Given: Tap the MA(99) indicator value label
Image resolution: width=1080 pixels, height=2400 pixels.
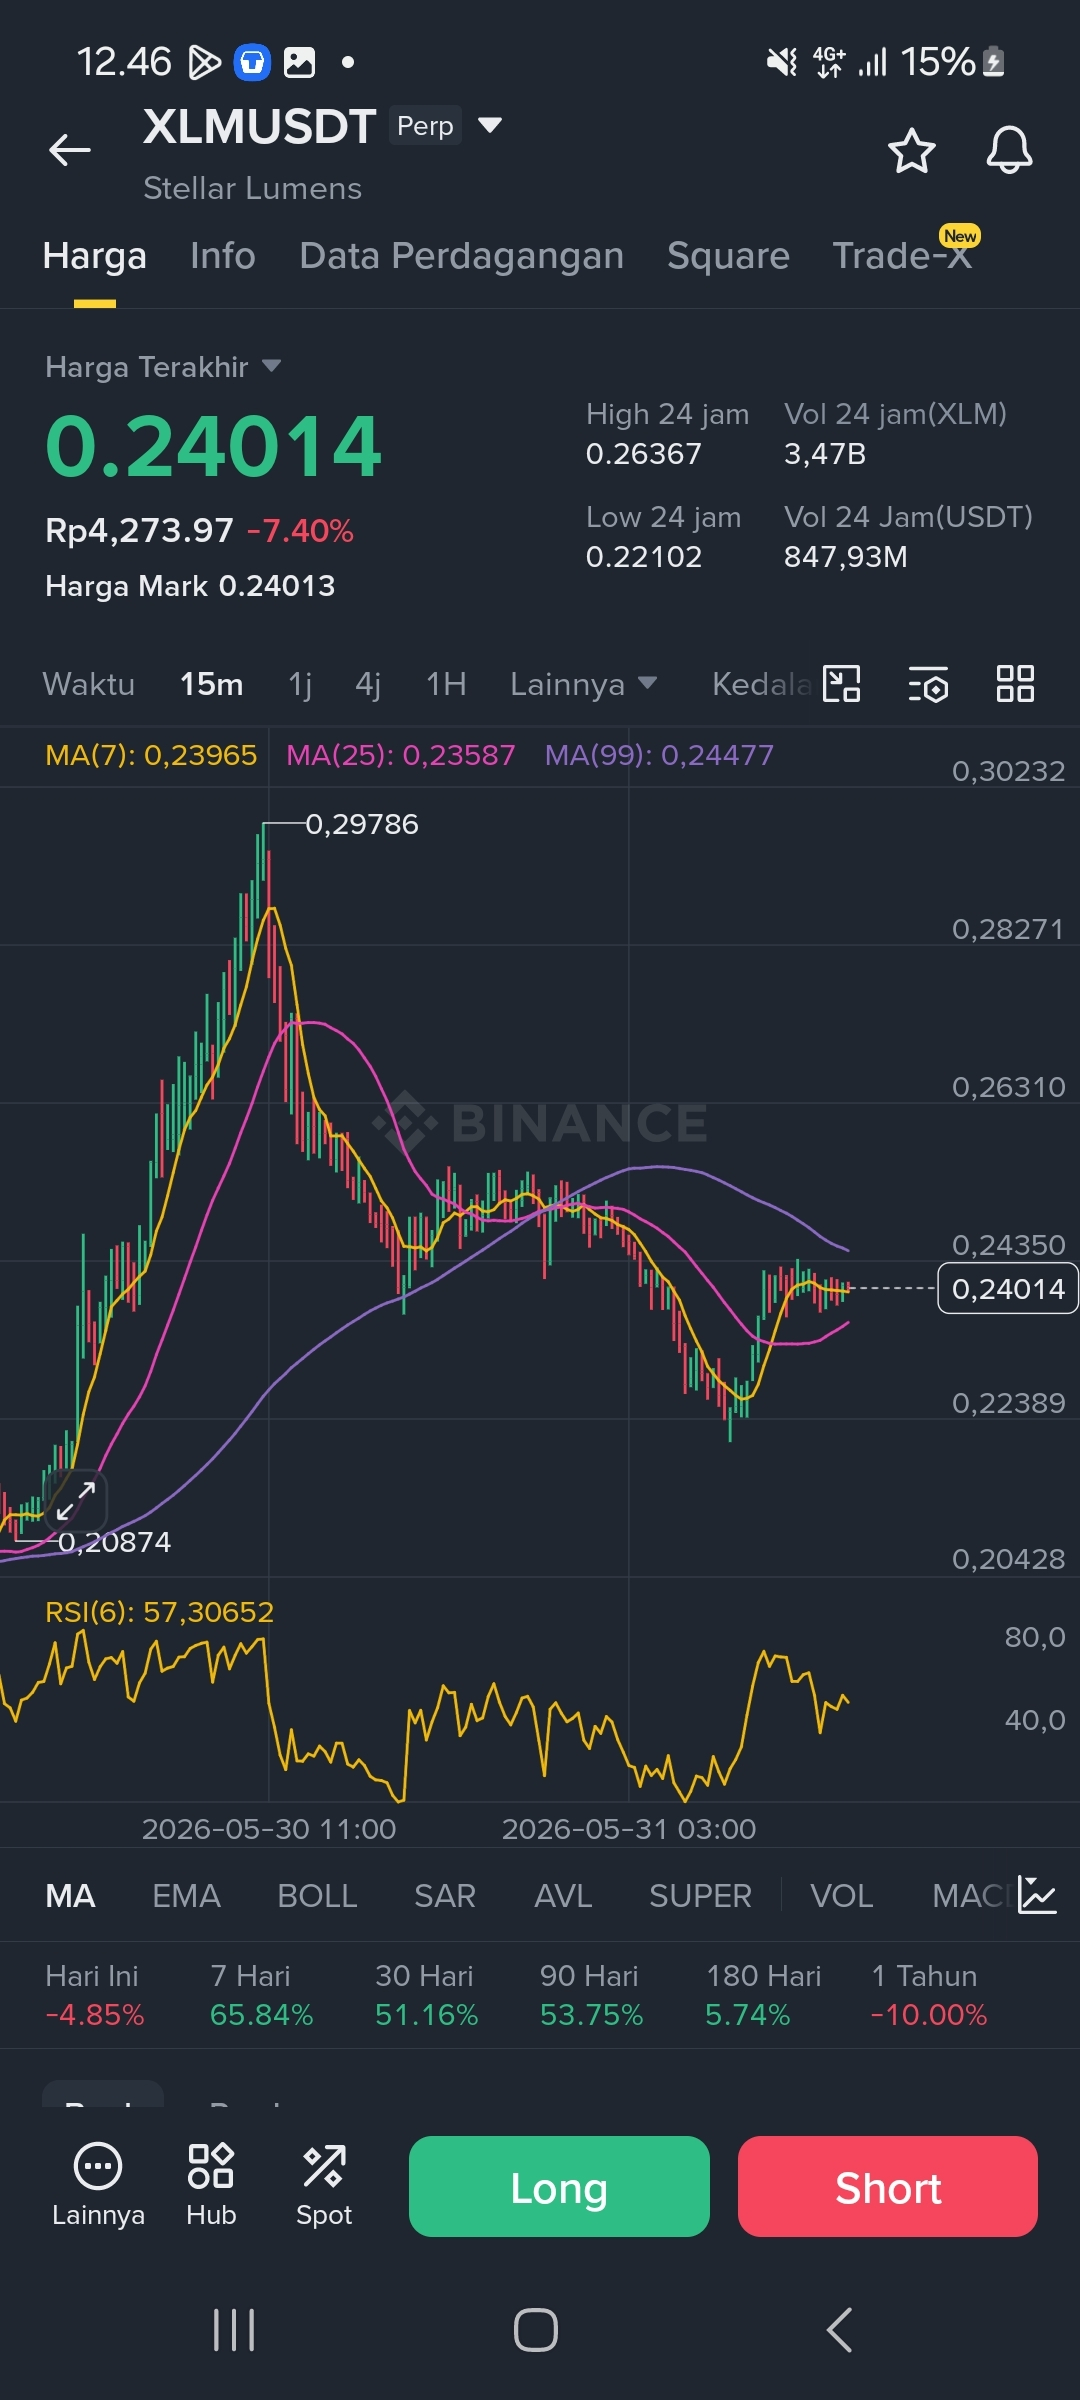Looking at the screenshot, I should [659, 755].
